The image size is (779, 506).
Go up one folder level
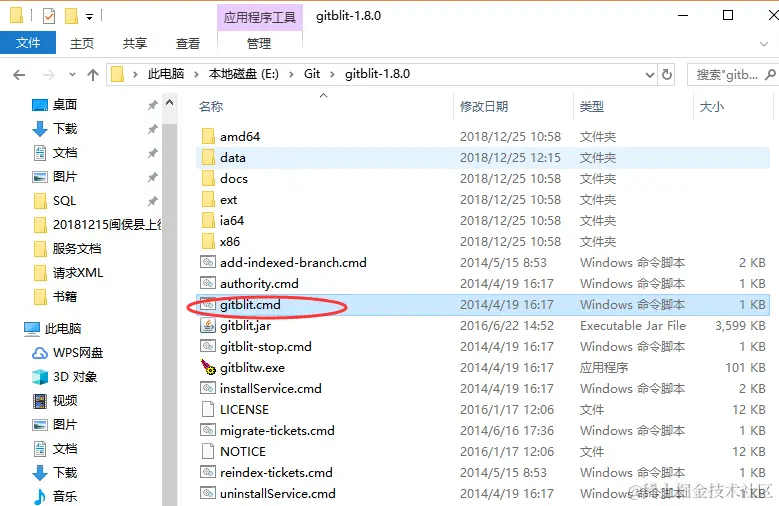coord(93,75)
